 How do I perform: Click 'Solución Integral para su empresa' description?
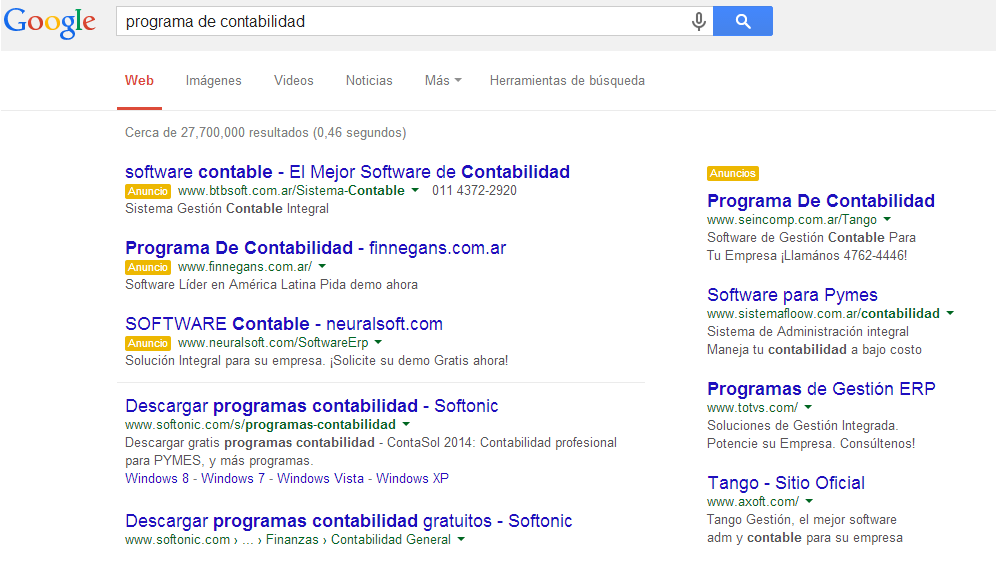coord(225,361)
